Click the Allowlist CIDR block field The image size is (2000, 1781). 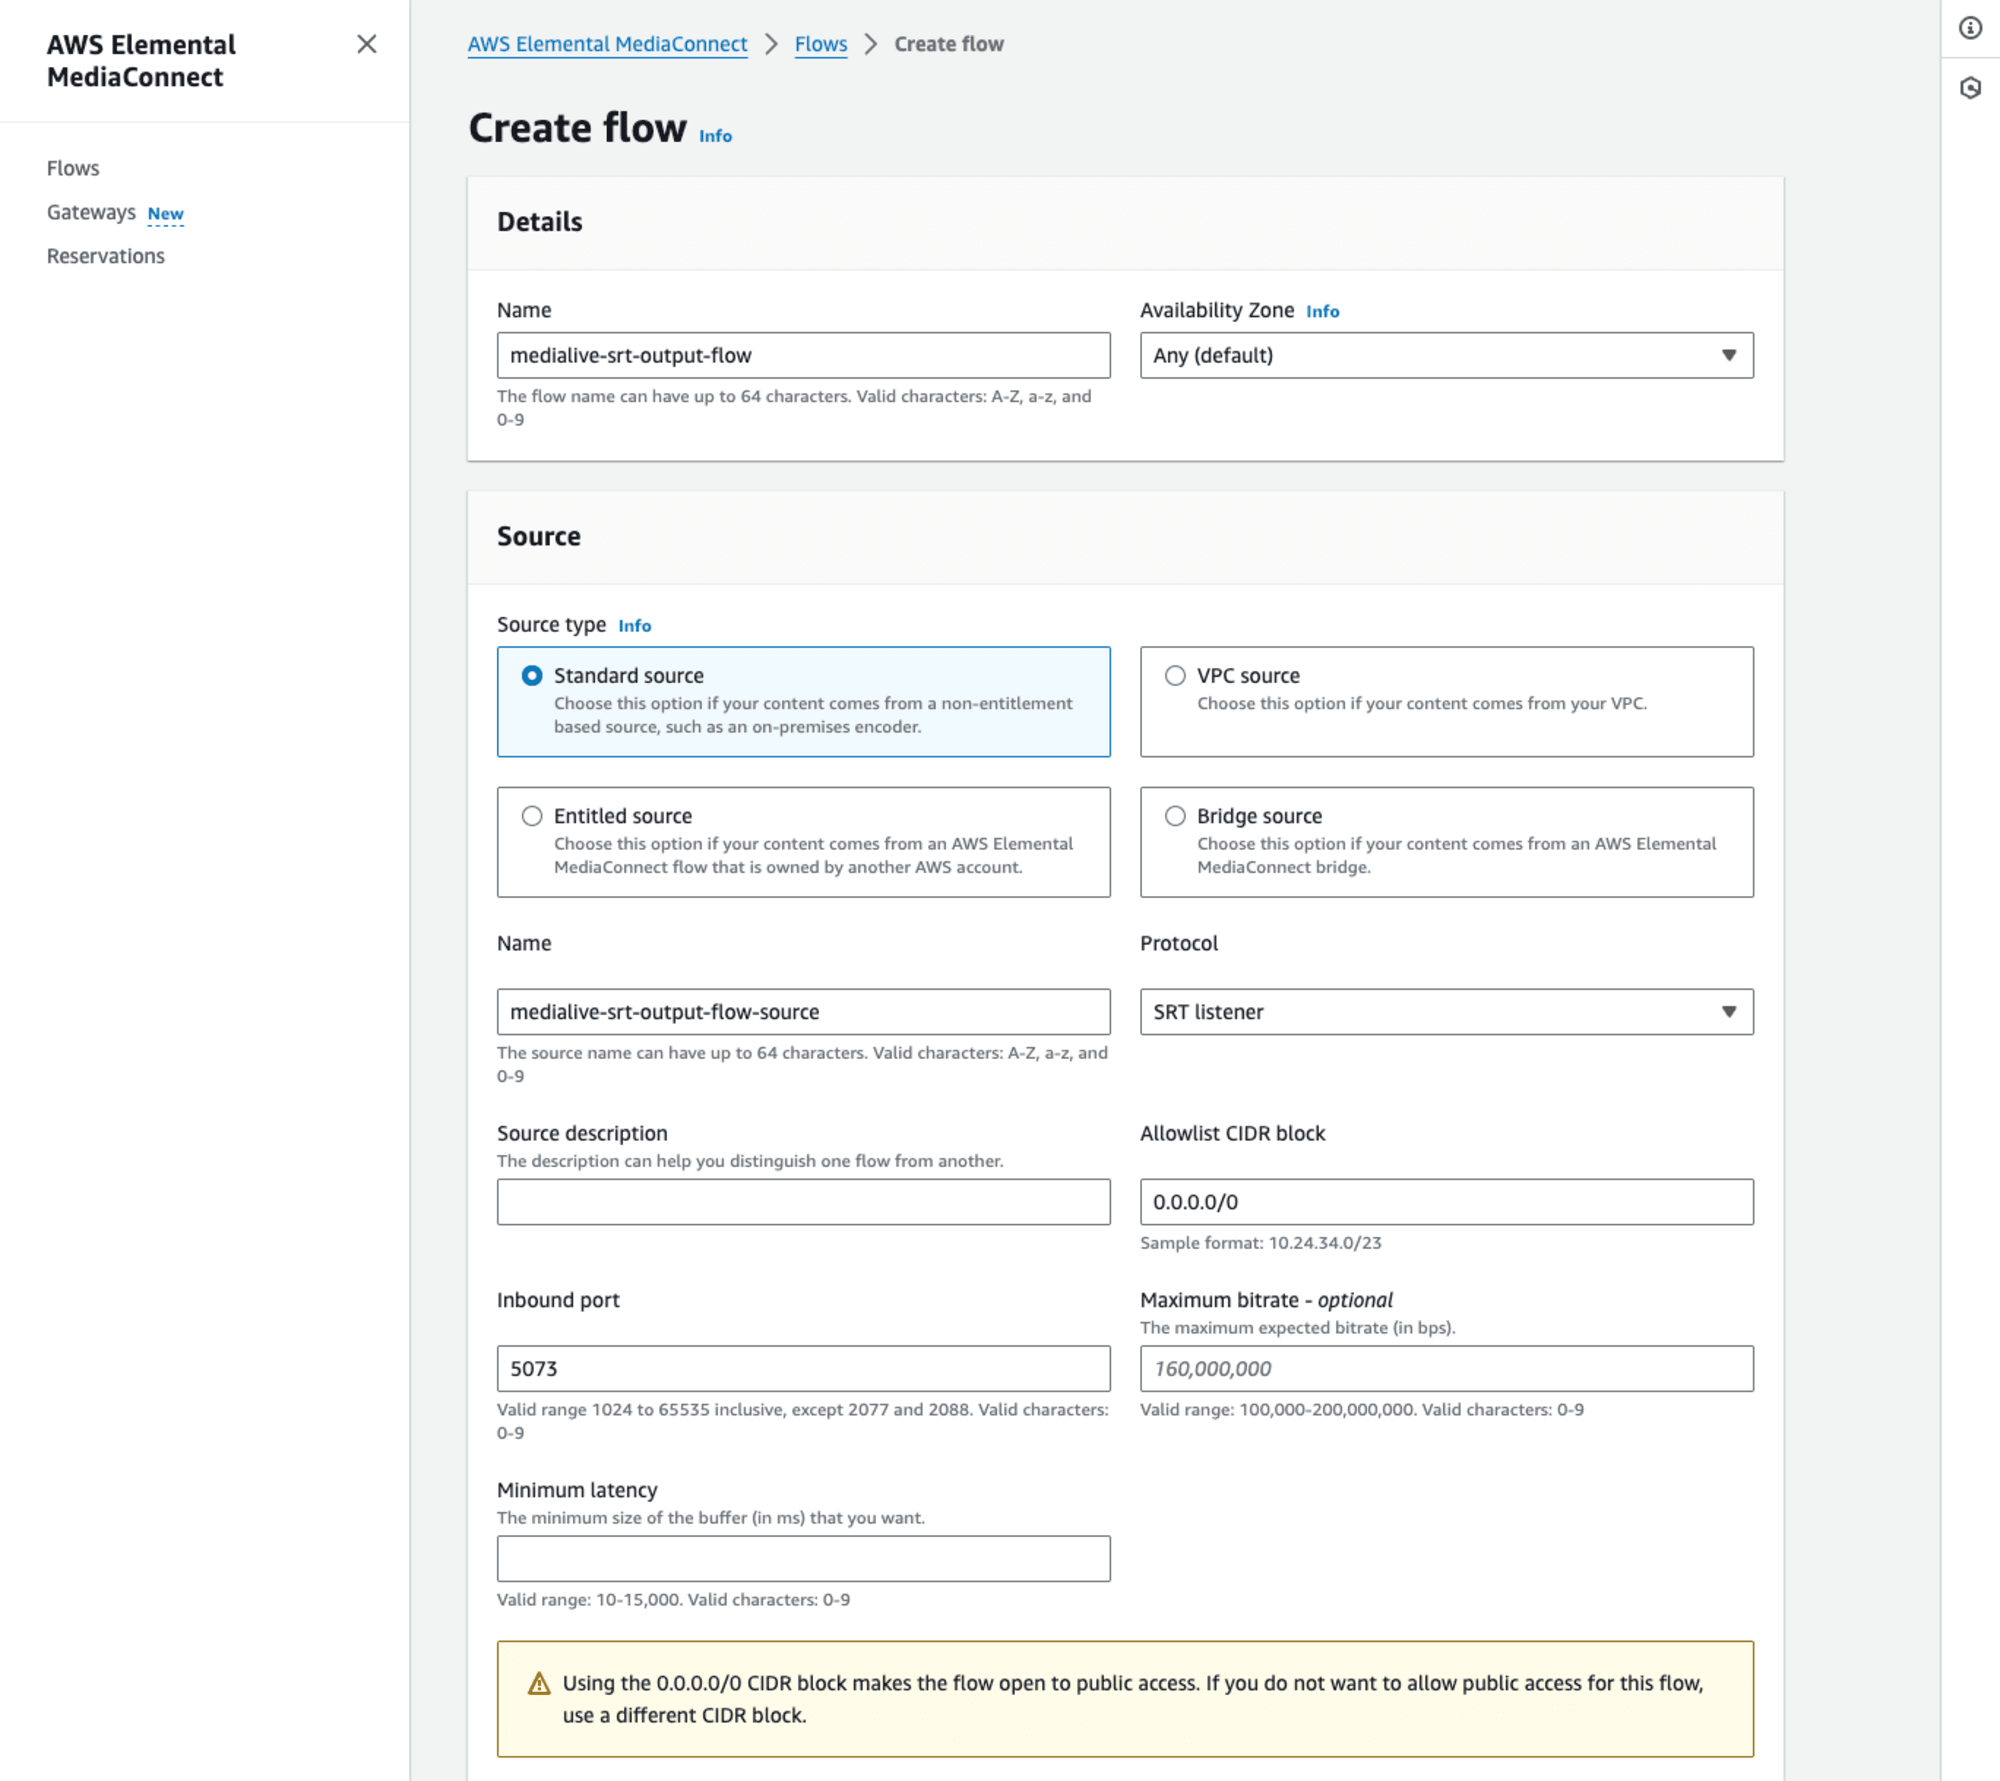coord(1446,1202)
